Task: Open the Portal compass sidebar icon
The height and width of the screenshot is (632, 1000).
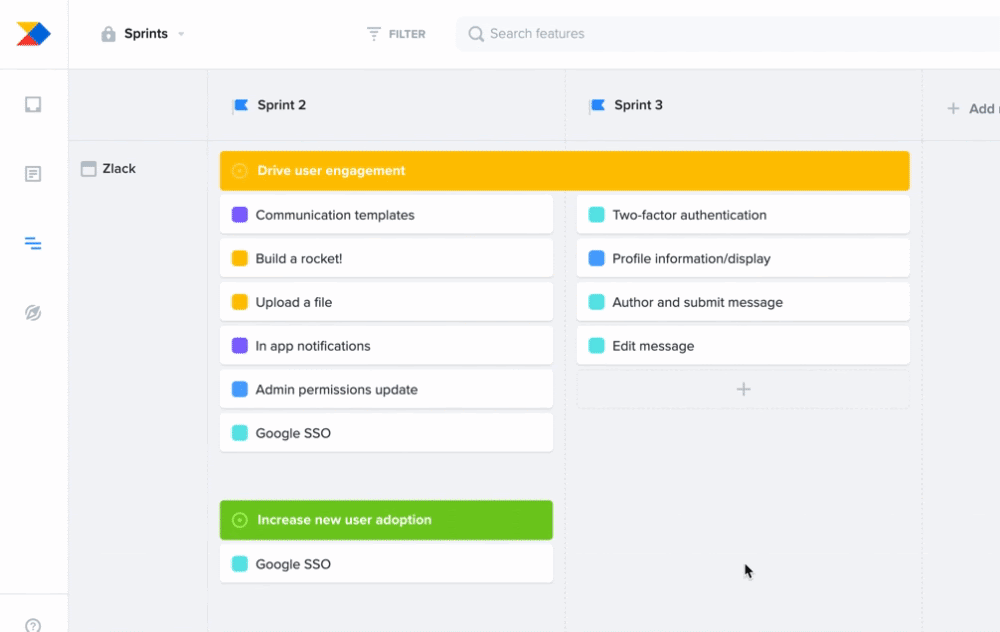Action: coord(33,313)
